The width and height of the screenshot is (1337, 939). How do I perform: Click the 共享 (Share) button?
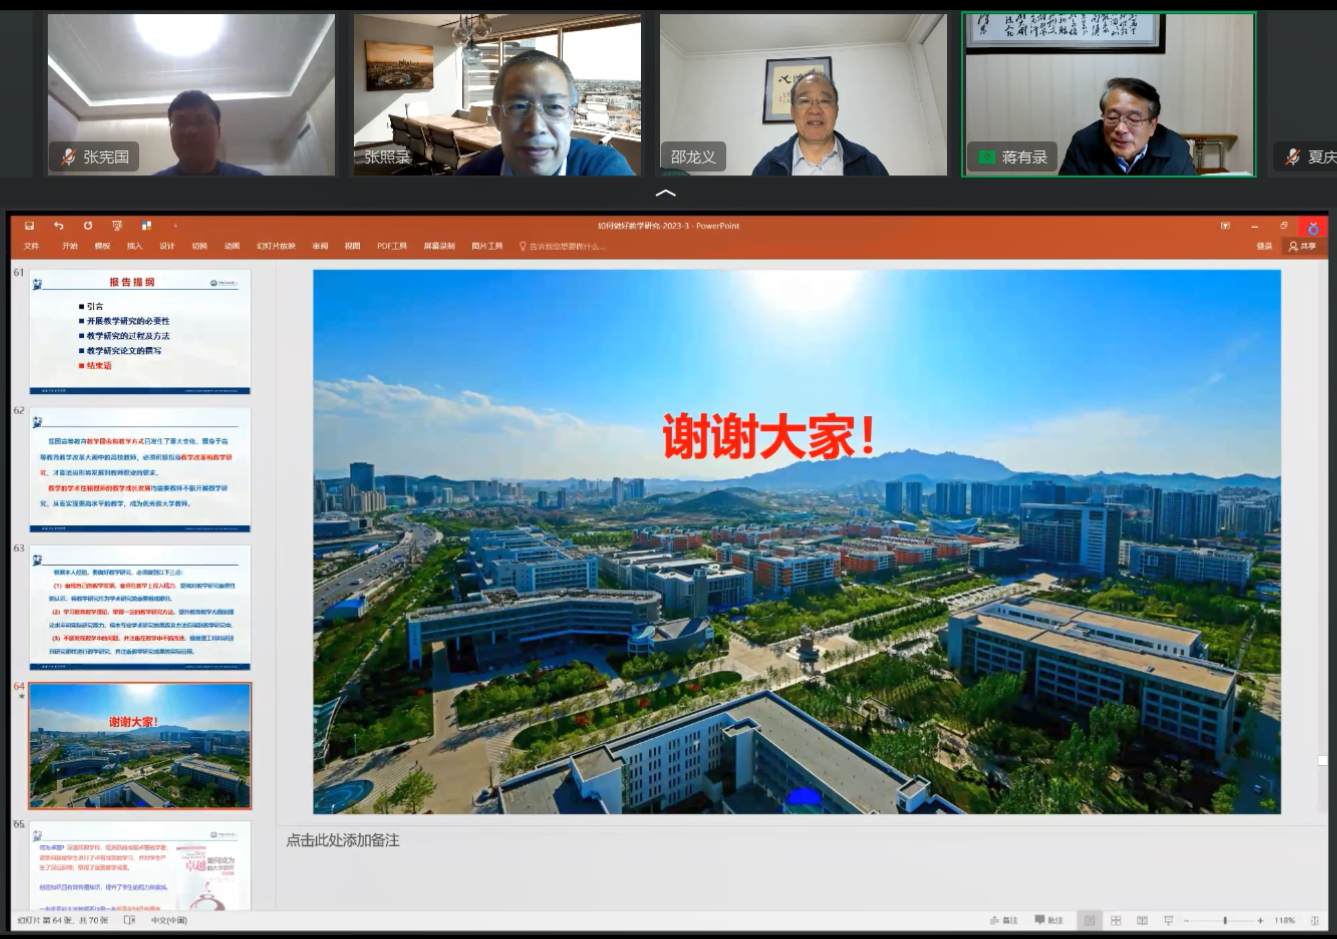coord(1302,246)
